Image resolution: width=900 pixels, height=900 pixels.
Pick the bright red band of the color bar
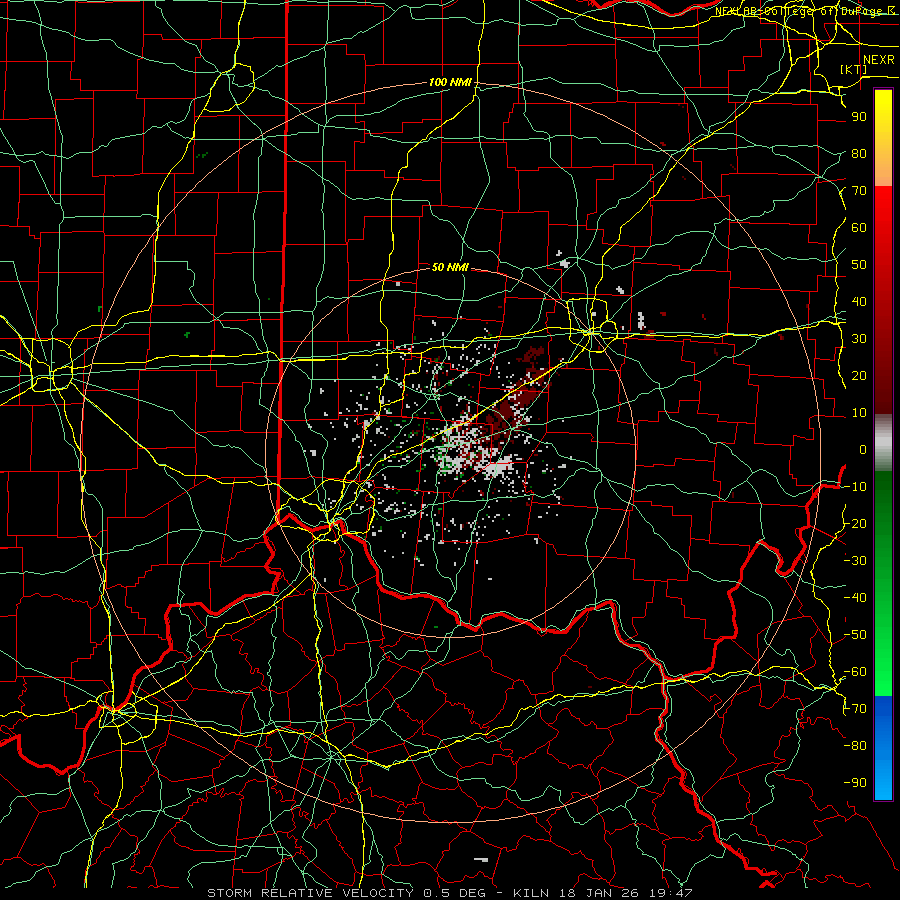(x=883, y=207)
